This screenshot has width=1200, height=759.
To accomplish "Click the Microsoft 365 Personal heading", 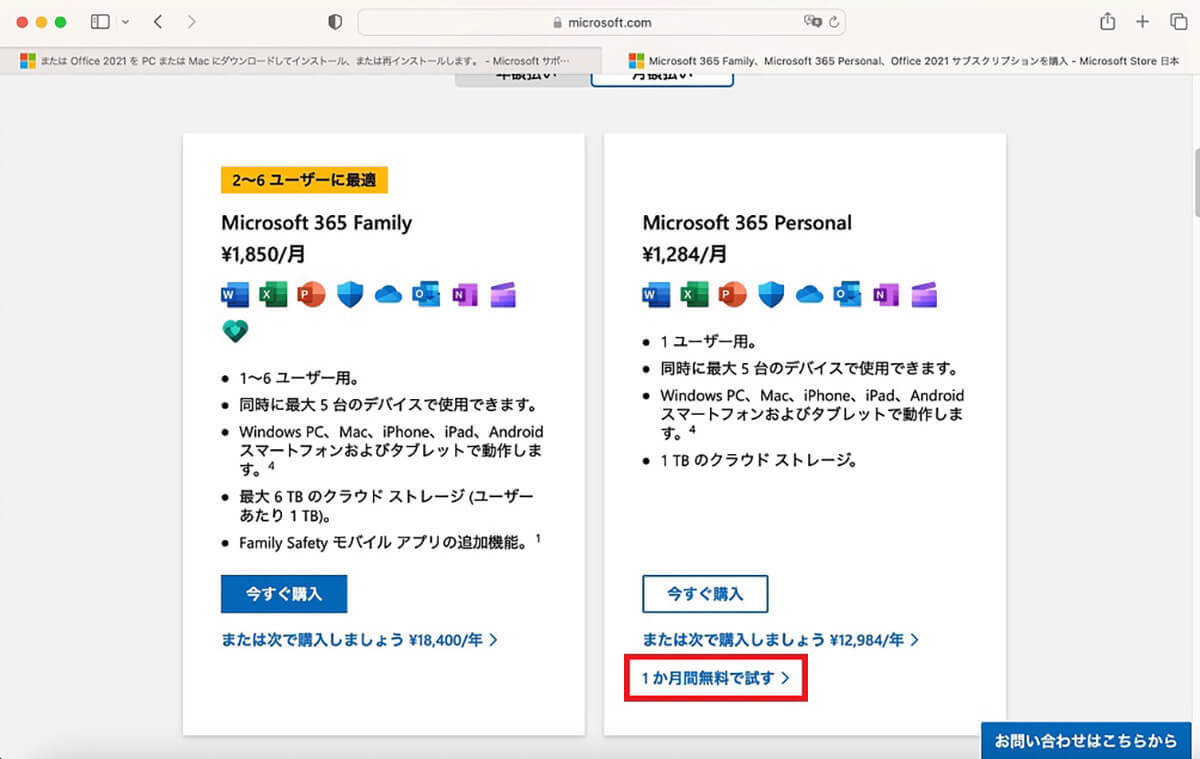I will 747,222.
